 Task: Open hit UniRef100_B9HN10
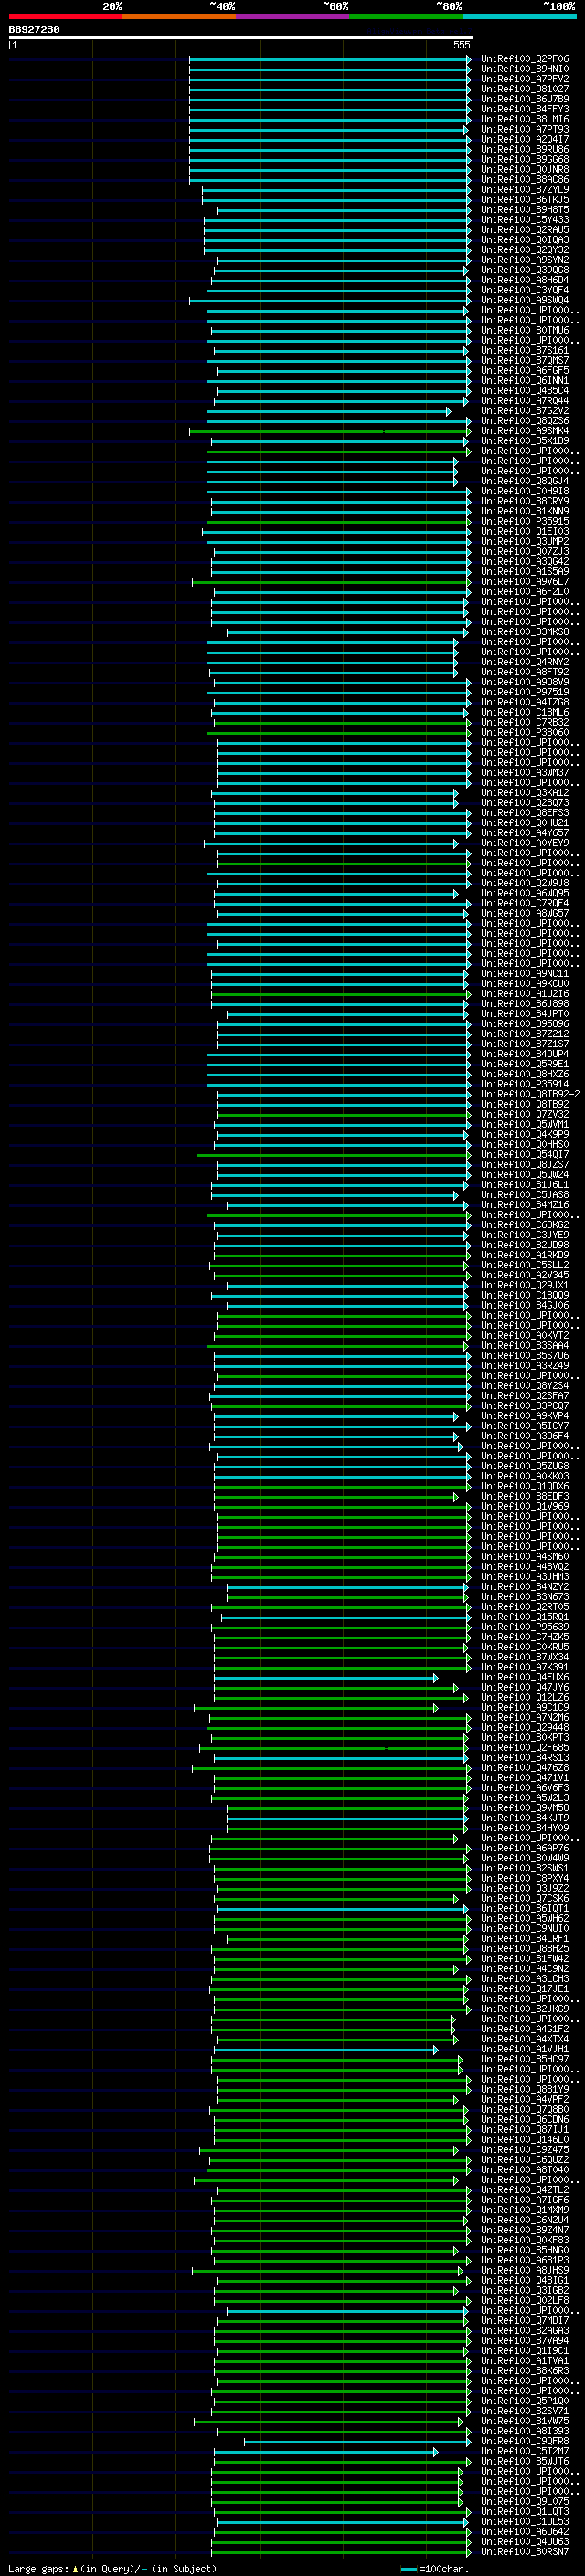click(524, 69)
